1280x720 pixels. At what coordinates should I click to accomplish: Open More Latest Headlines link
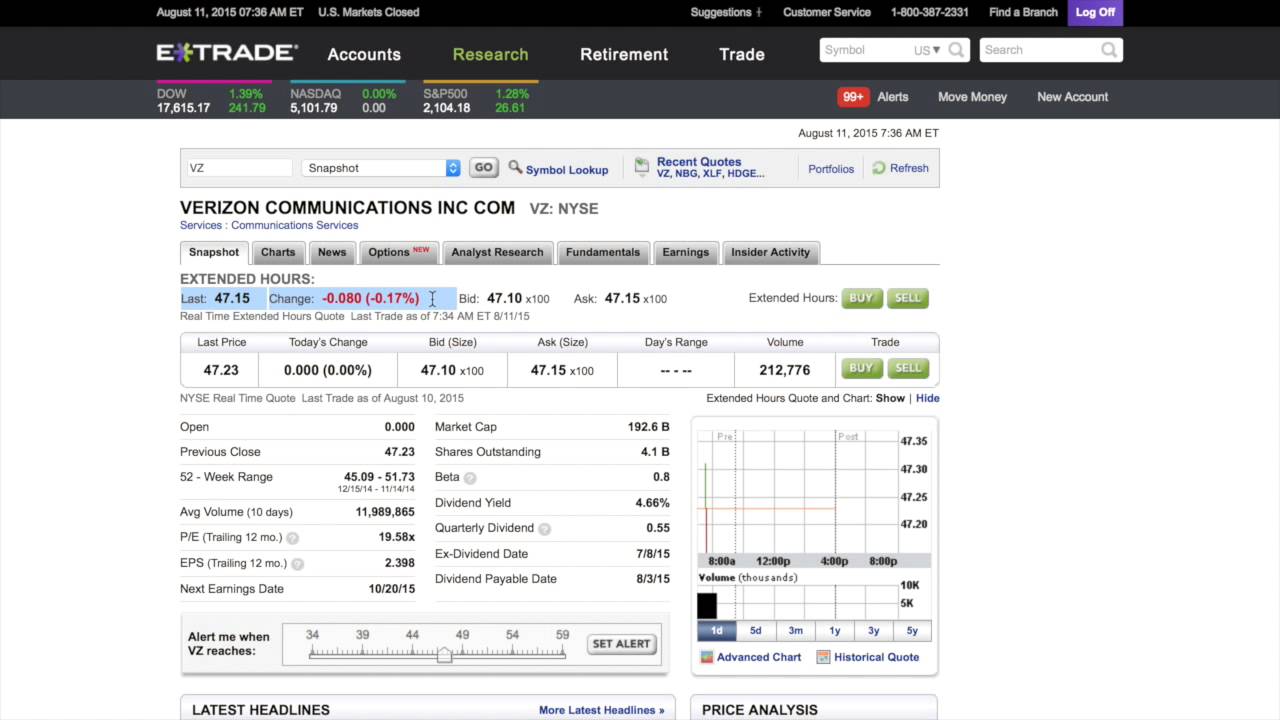click(x=601, y=710)
